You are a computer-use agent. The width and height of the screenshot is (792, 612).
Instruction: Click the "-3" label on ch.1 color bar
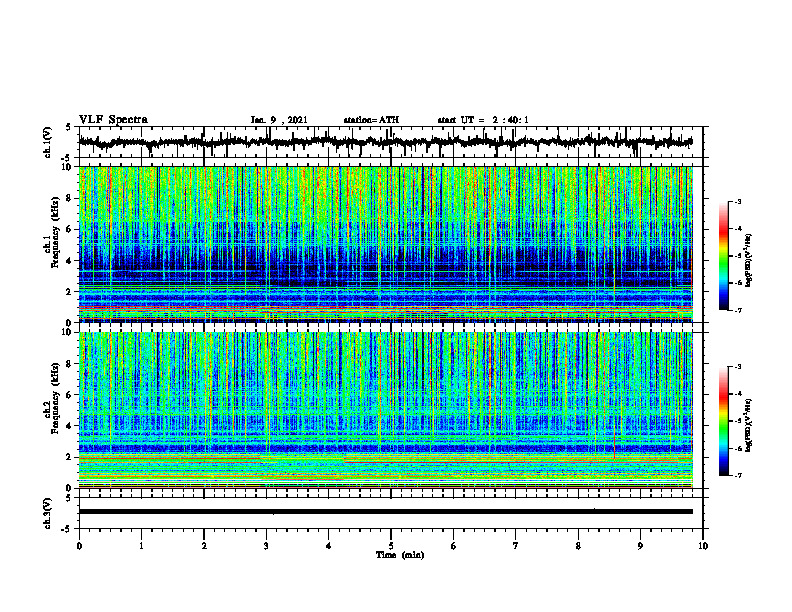[738, 202]
